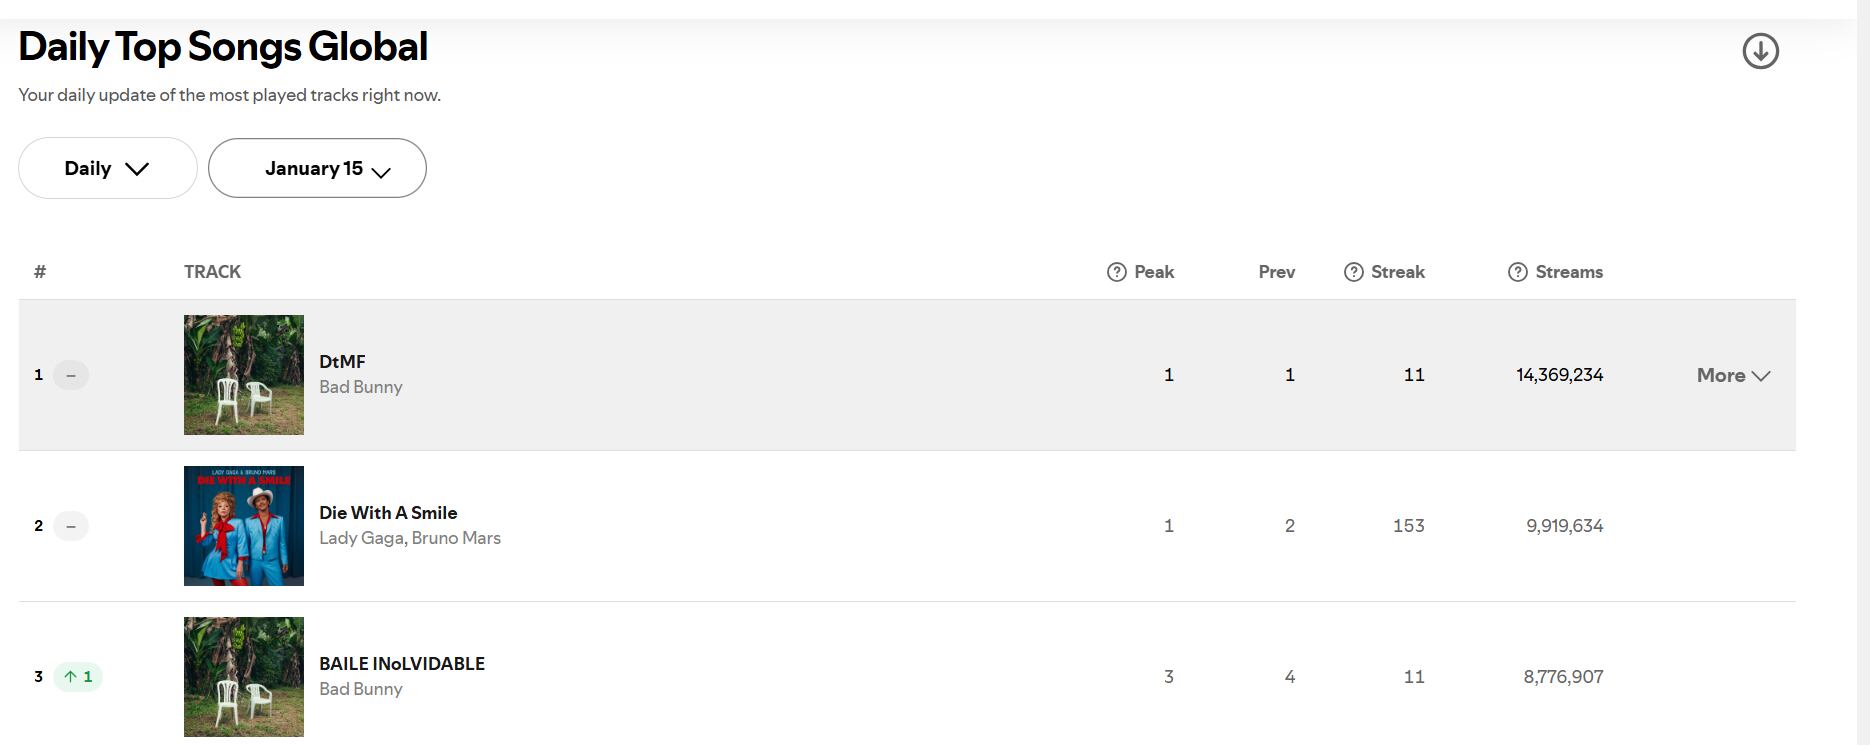Click the Die With A Smile title

point(388,513)
